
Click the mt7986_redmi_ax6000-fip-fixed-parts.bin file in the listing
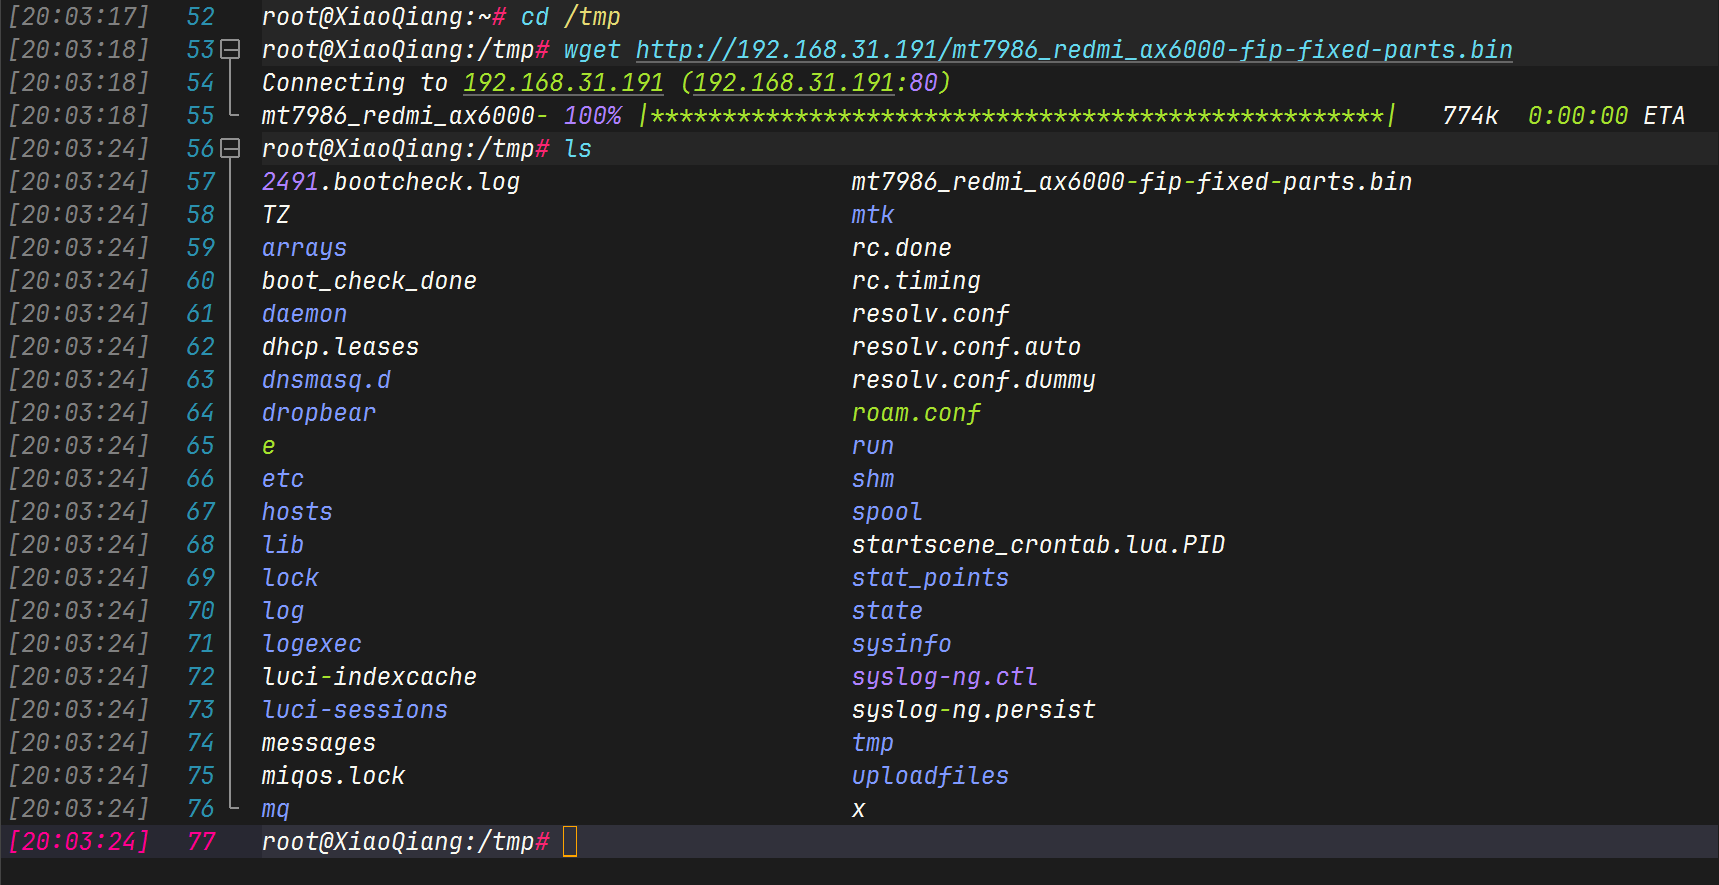pos(1131,182)
